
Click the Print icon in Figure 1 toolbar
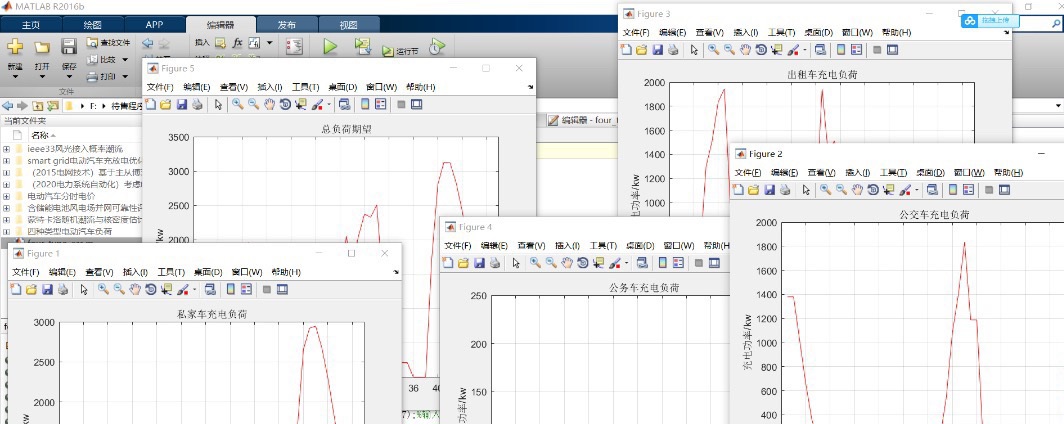pyautogui.click(x=62, y=290)
